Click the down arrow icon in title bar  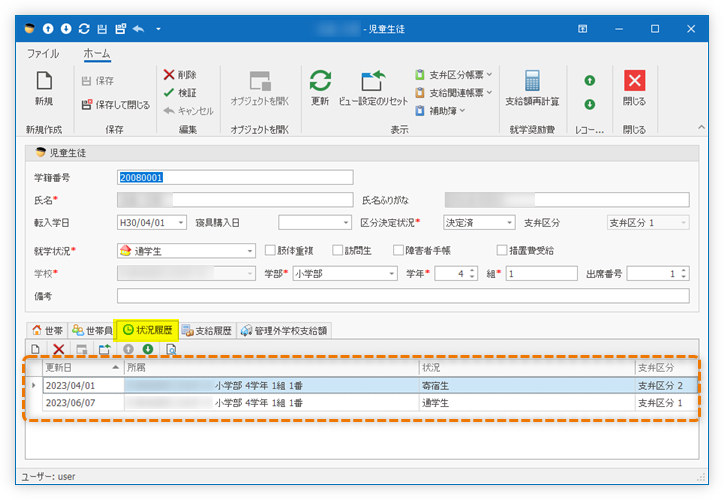coord(66,29)
